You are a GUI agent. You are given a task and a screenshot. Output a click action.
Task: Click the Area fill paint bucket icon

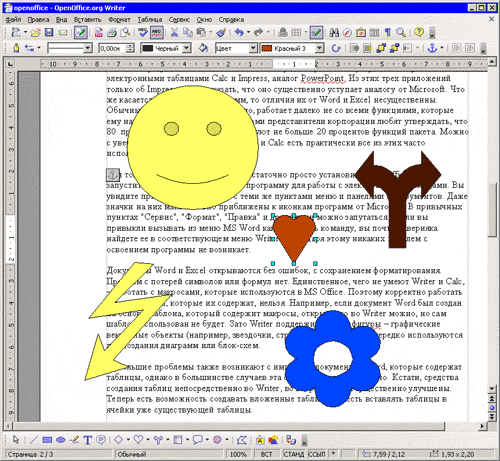click(x=203, y=48)
